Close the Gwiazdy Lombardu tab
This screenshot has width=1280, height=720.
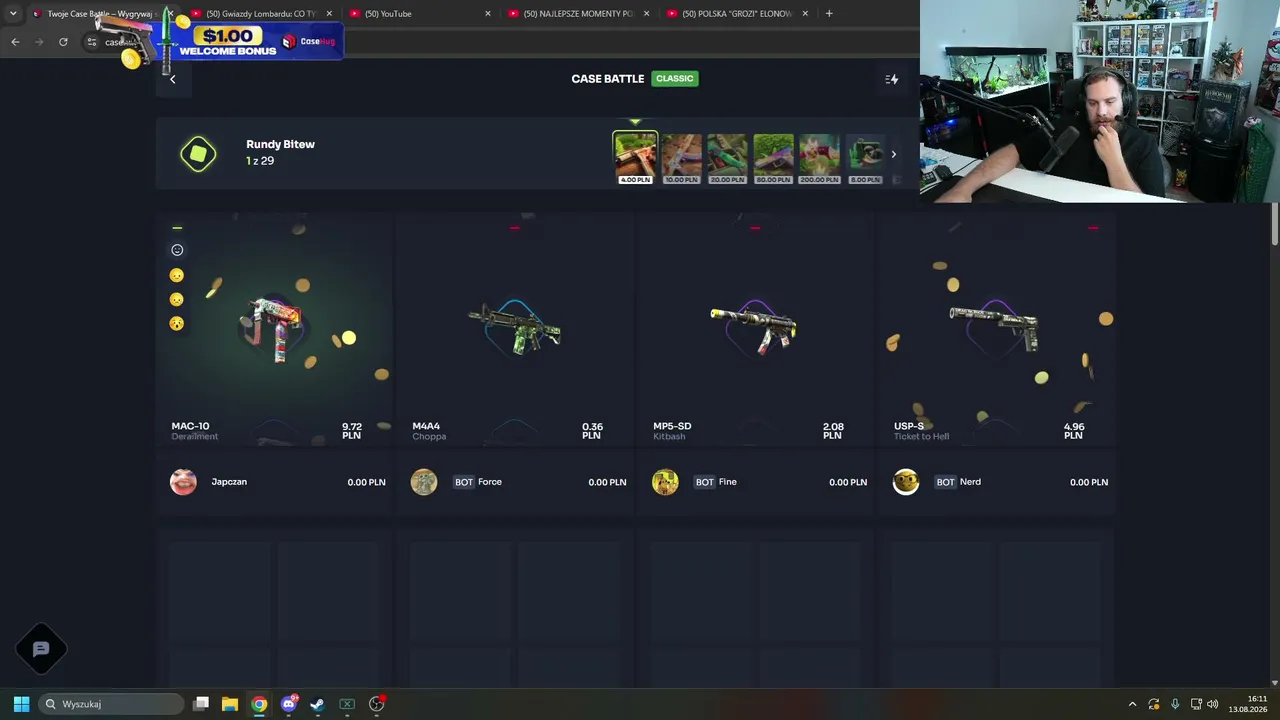[x=329, y=14]
